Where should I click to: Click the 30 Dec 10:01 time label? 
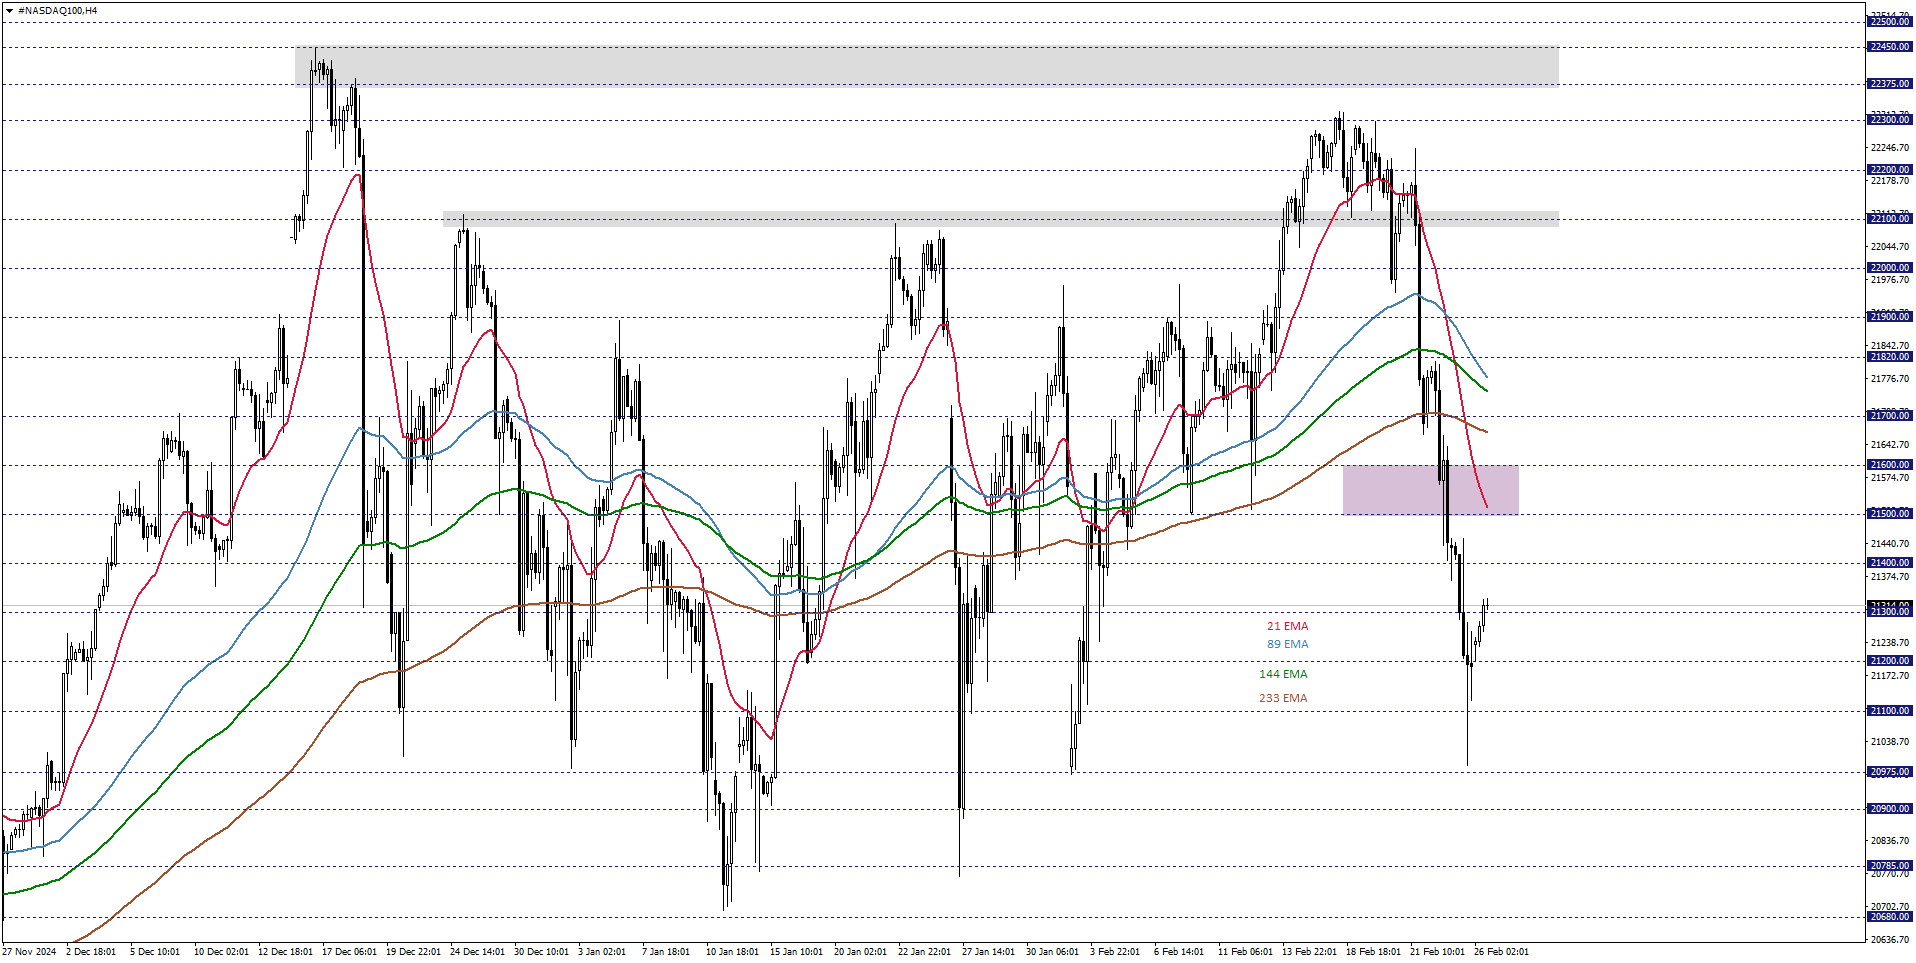tap(541, 952)
